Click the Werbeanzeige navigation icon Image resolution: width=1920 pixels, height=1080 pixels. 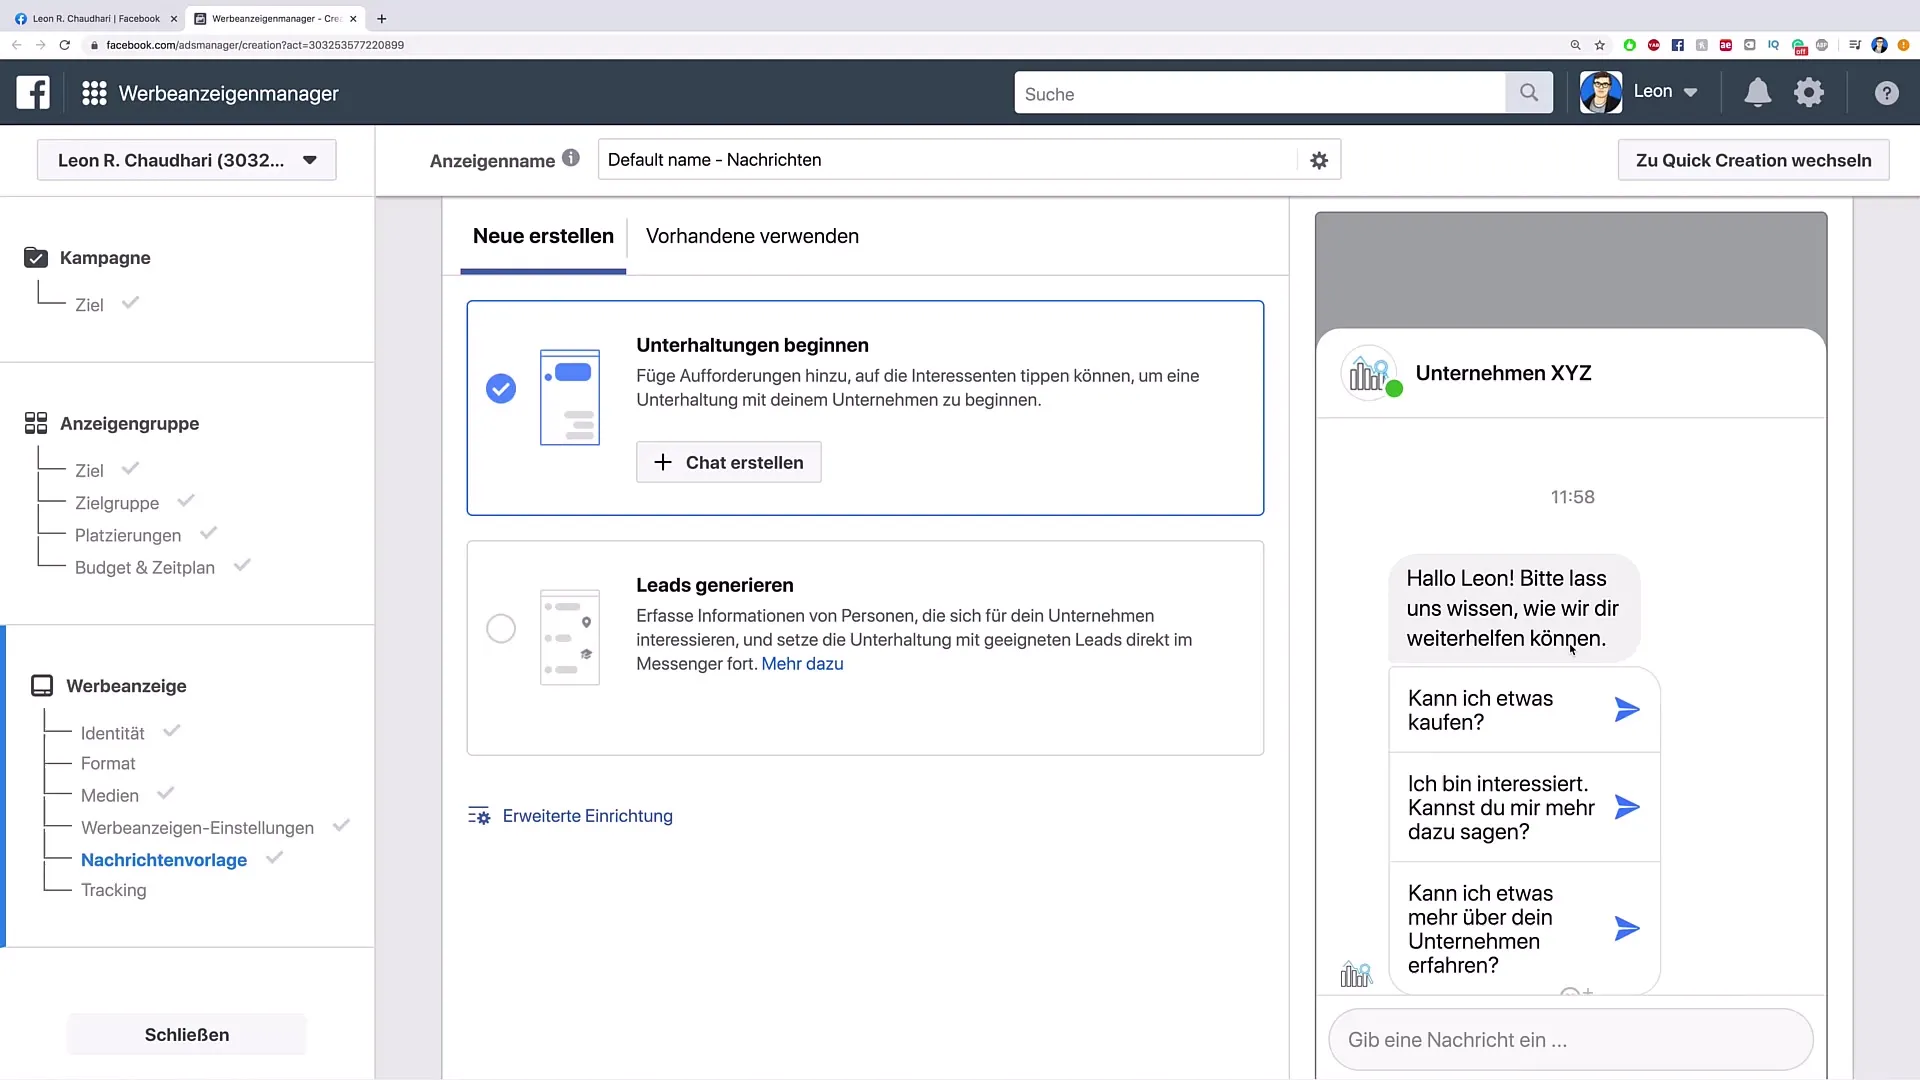(38, 684)
